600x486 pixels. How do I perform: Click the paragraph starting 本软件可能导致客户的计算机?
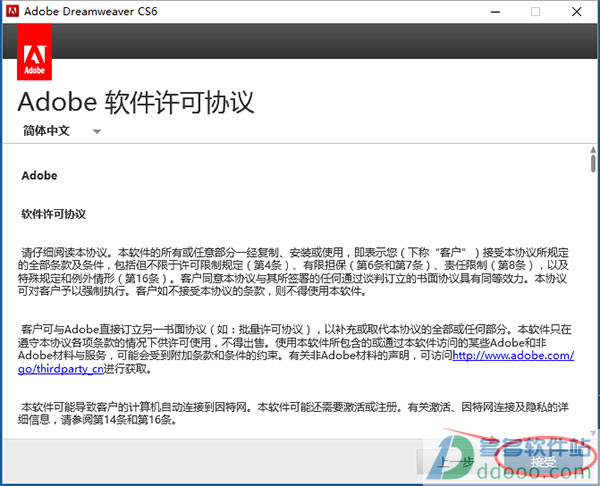click(x=293, y=413)
